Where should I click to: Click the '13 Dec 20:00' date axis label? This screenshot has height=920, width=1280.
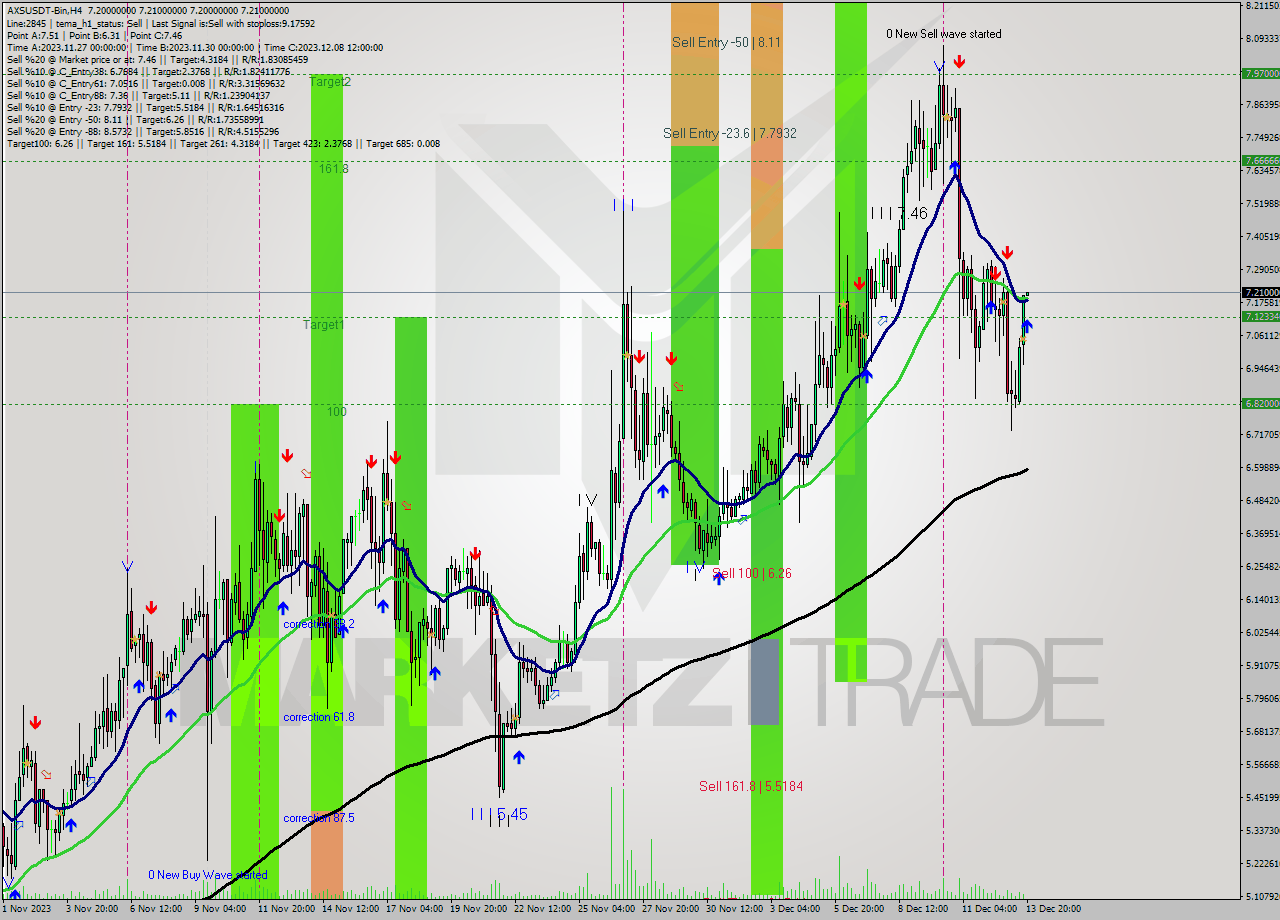[x=1053, y=909]
